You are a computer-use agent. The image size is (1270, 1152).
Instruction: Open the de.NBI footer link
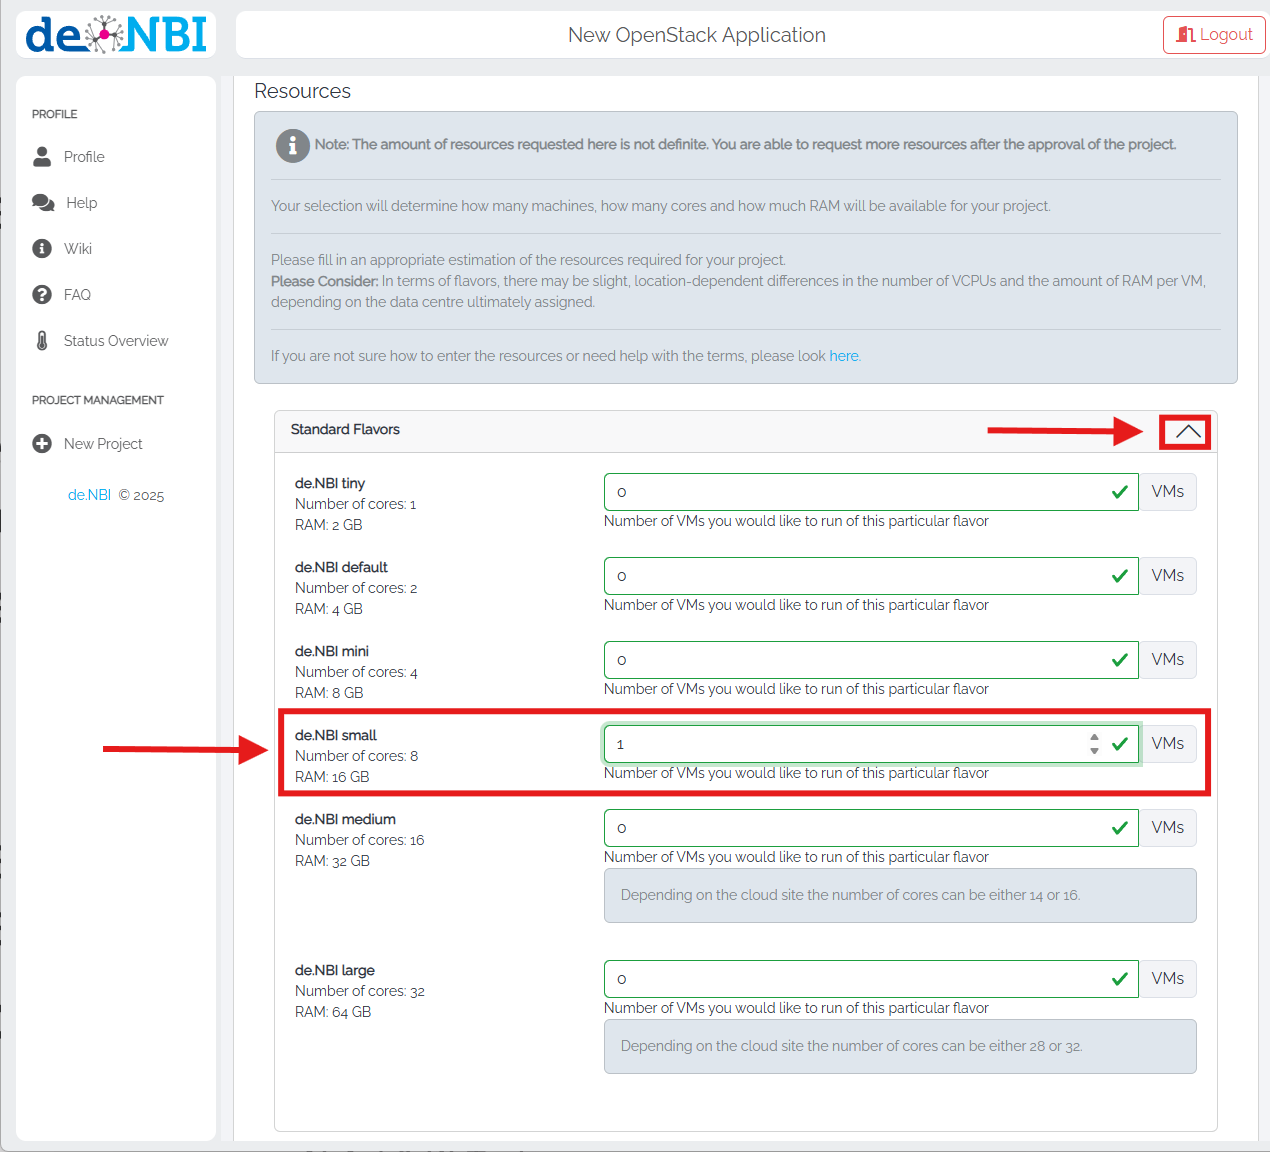(x=89, y=495)
